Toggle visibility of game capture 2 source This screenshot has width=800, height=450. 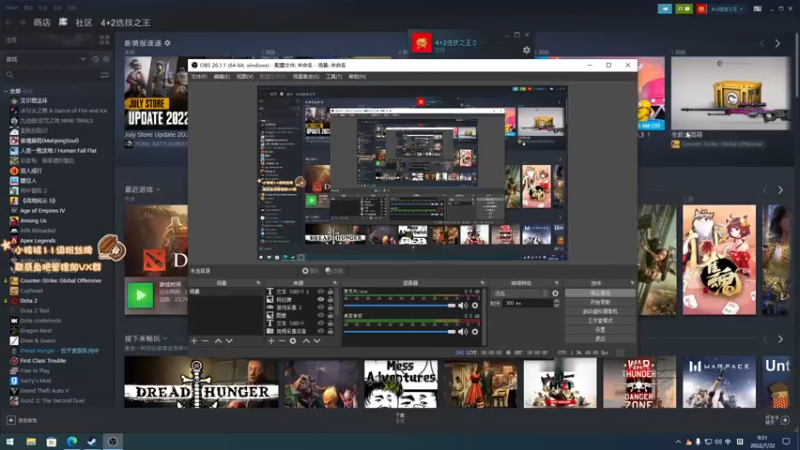[320, 308]
